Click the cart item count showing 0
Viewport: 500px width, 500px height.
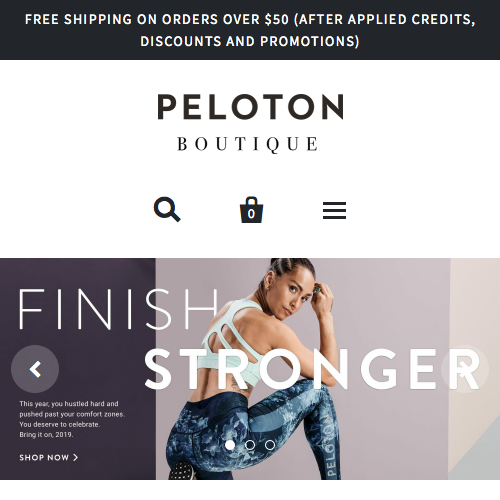click(x=251, y=214)
